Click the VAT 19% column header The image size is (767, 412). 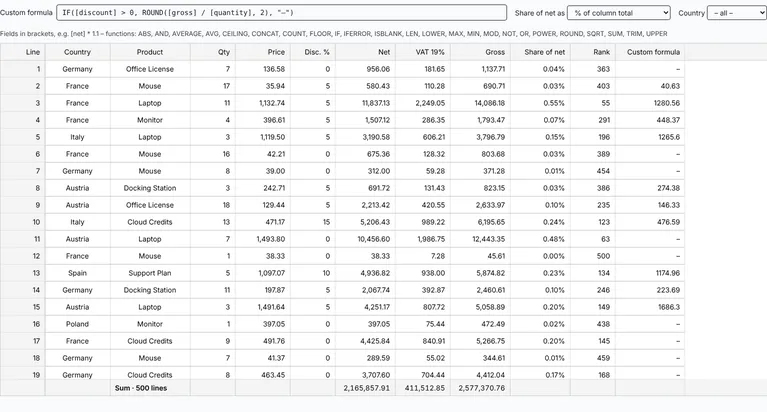[423, 52]
